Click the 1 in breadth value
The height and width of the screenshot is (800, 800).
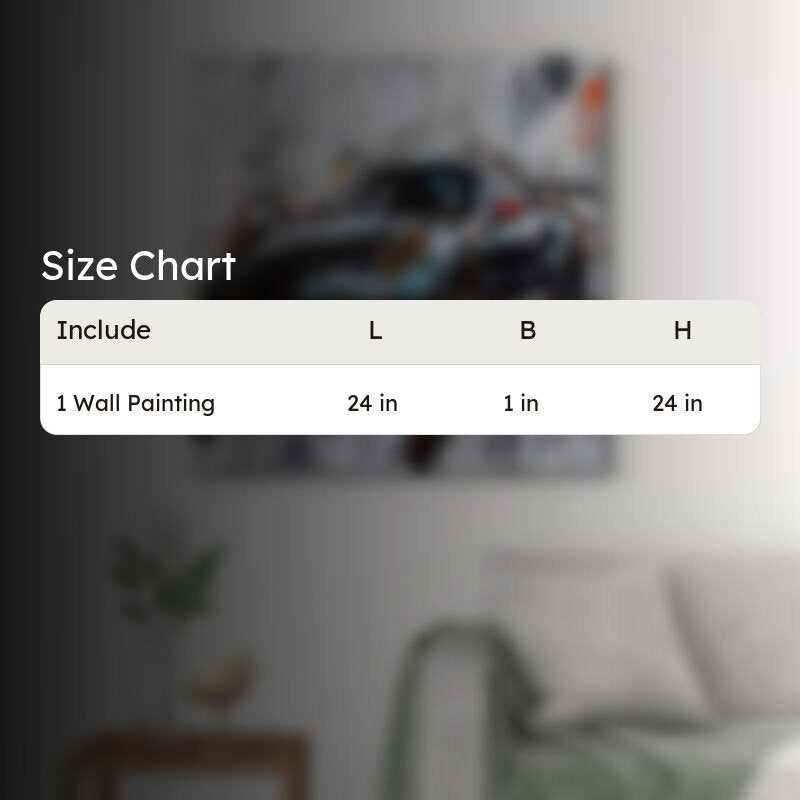pos(521,404)
